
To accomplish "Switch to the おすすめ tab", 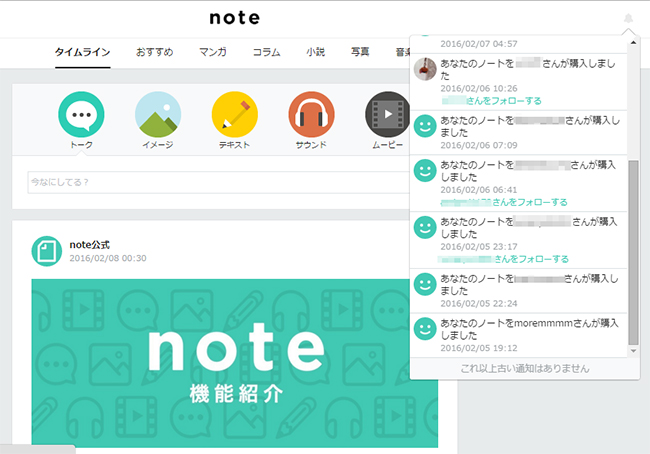I will point(155,52).
